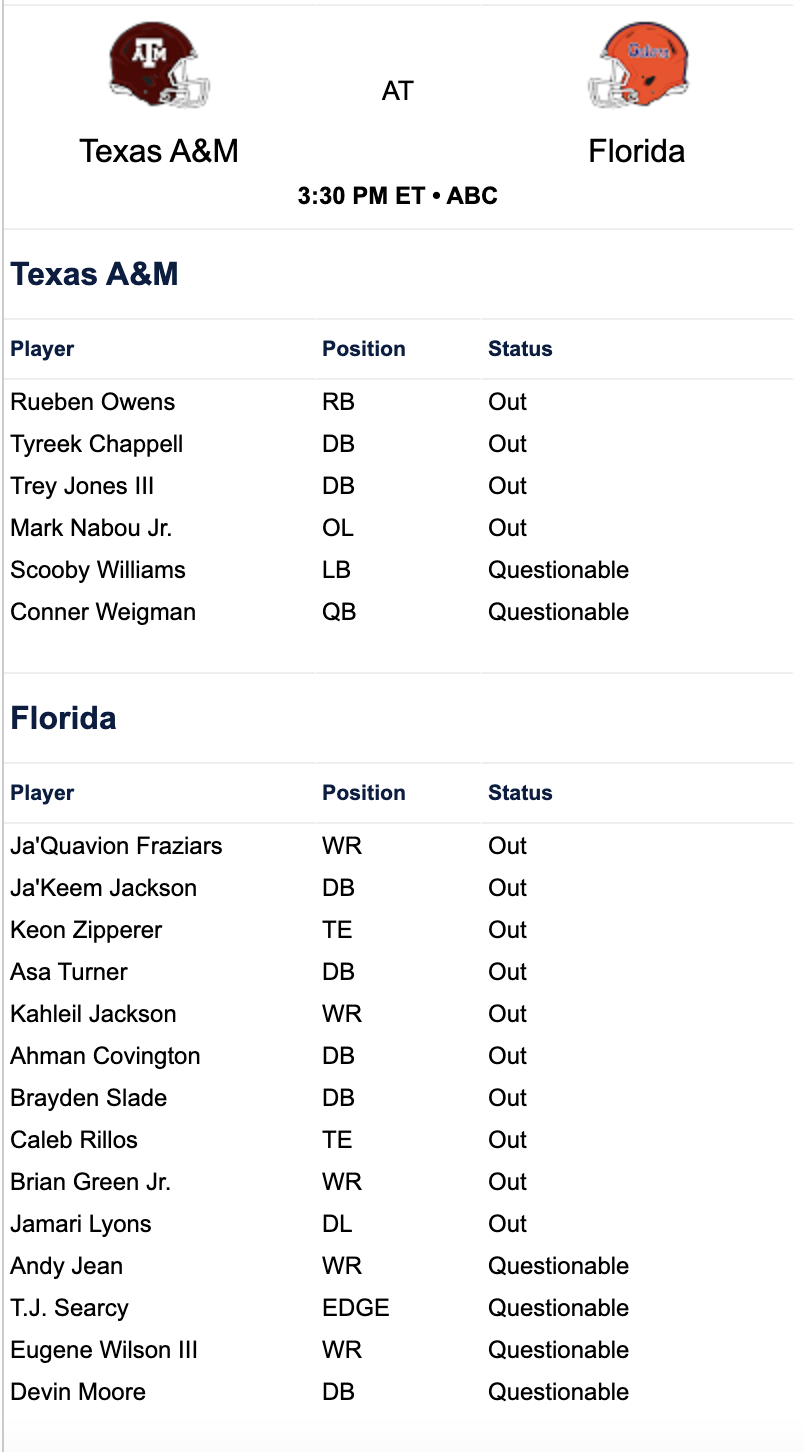The width and height of the screenshot is (804, 1452).
Task: Sort Florida table by Status column
Action: pyautogui.click(x=520, y=793)
